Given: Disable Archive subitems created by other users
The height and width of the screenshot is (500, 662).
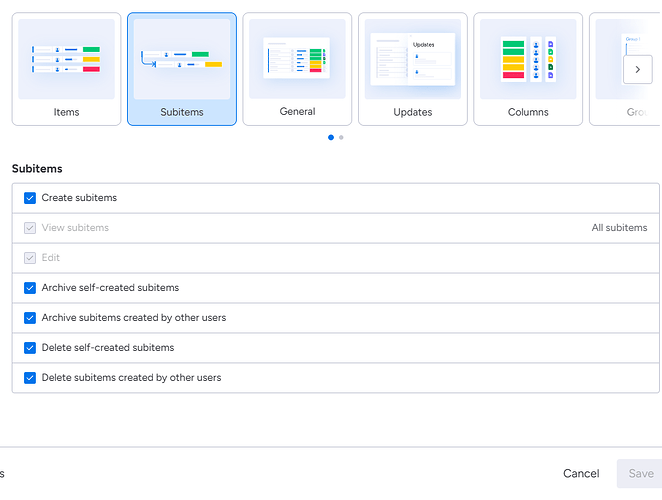Looking at the screenshot, I should (30, 318).
